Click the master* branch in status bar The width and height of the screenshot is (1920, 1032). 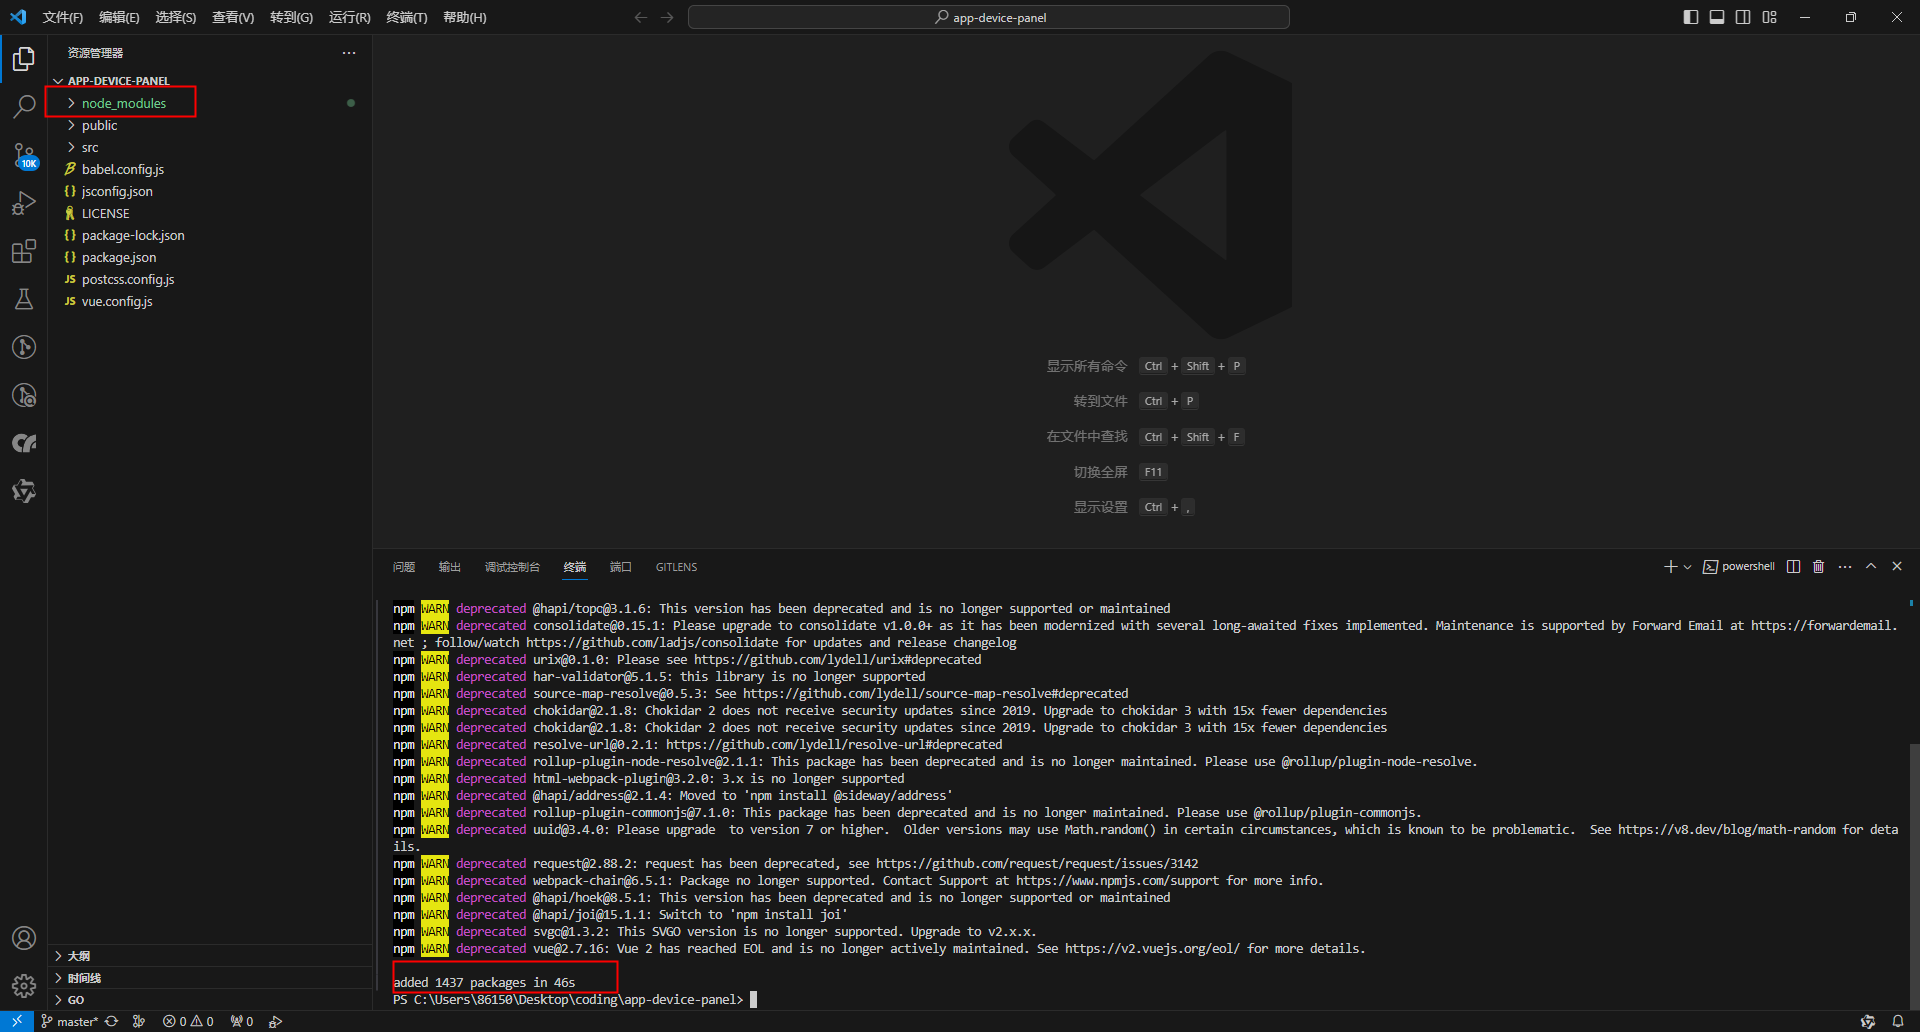pyautogui.click(x=69, y=1021)
